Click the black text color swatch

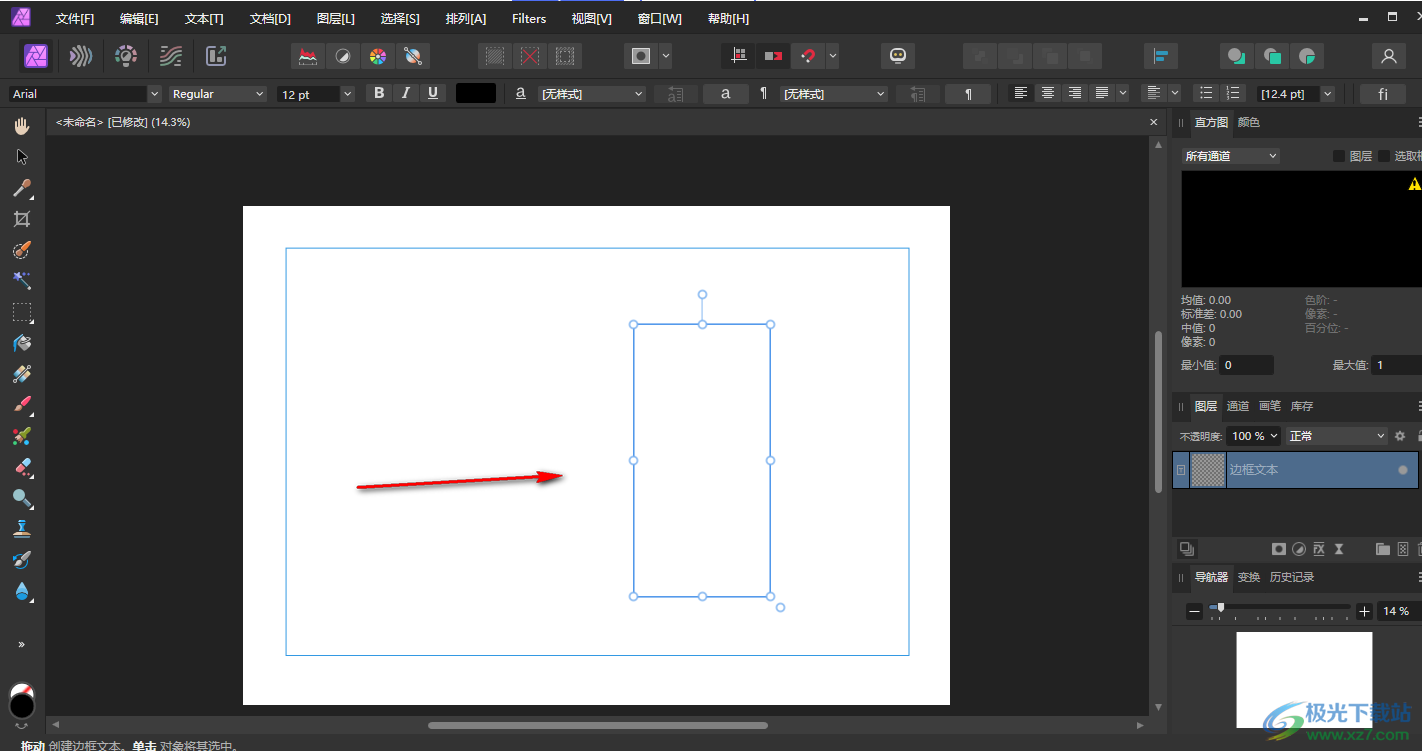(476, 93)
